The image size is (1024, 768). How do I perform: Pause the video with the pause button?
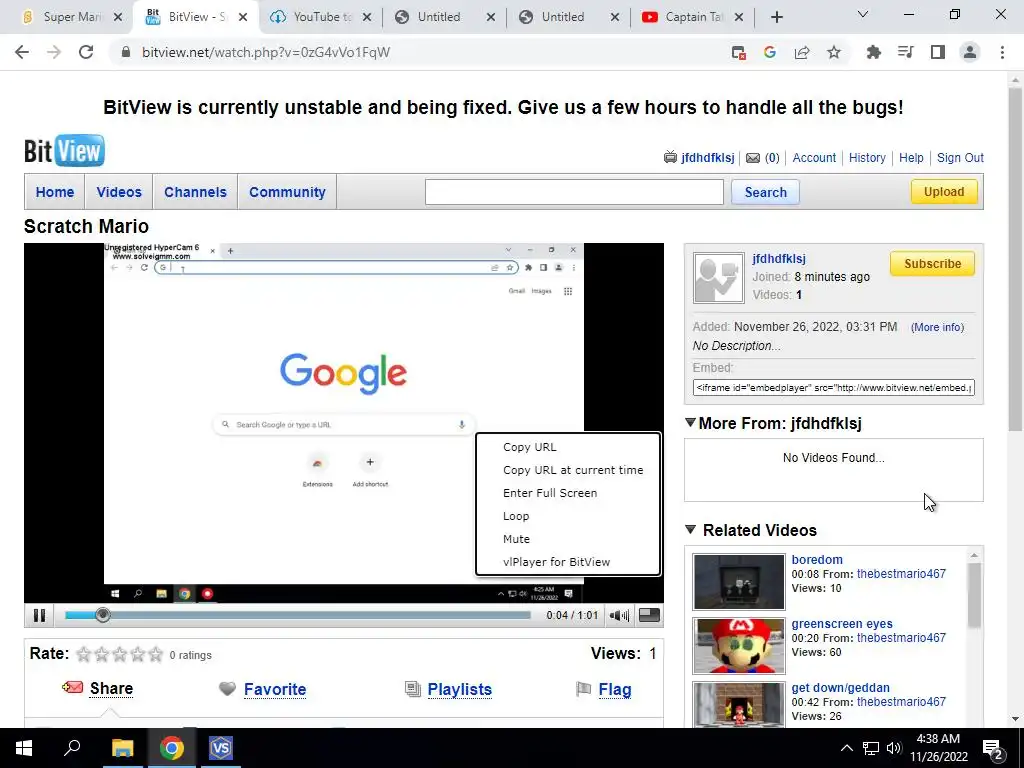(39, 615)
